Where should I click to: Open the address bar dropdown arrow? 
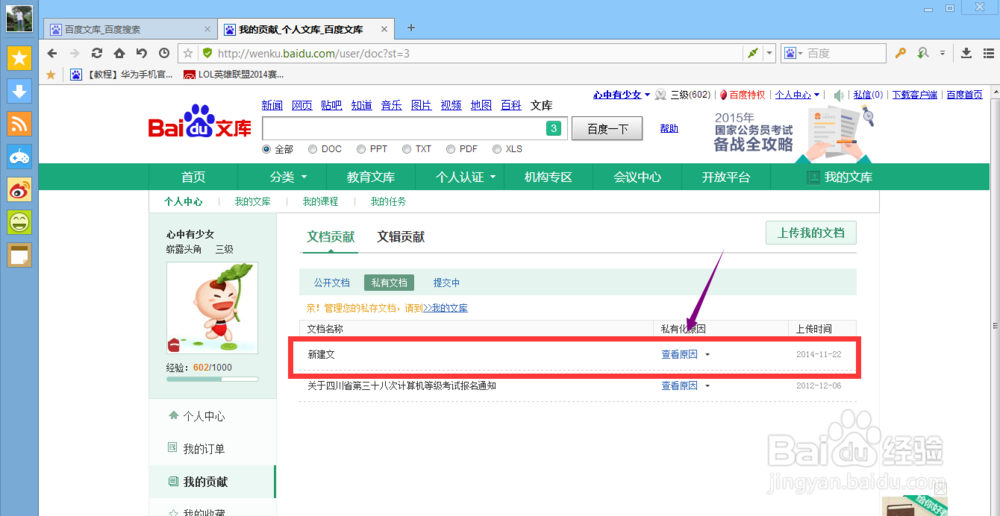[770, 54]
